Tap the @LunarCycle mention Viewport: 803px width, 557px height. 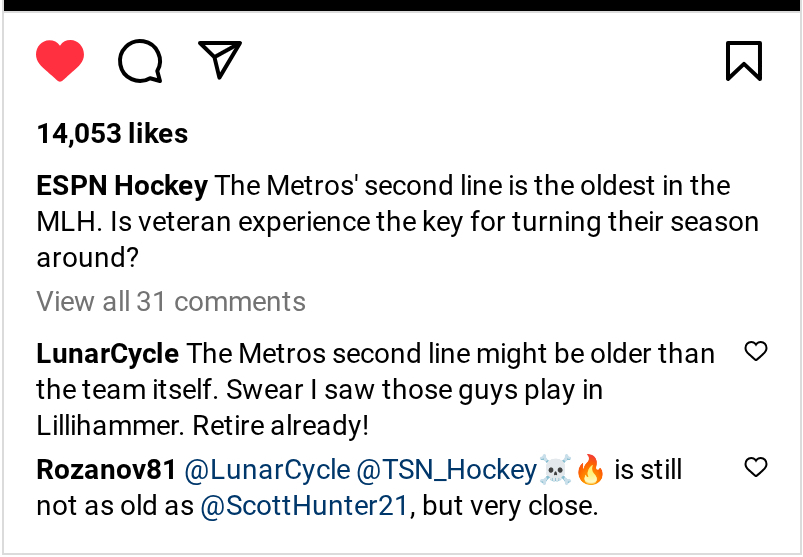tap(267, 470)
